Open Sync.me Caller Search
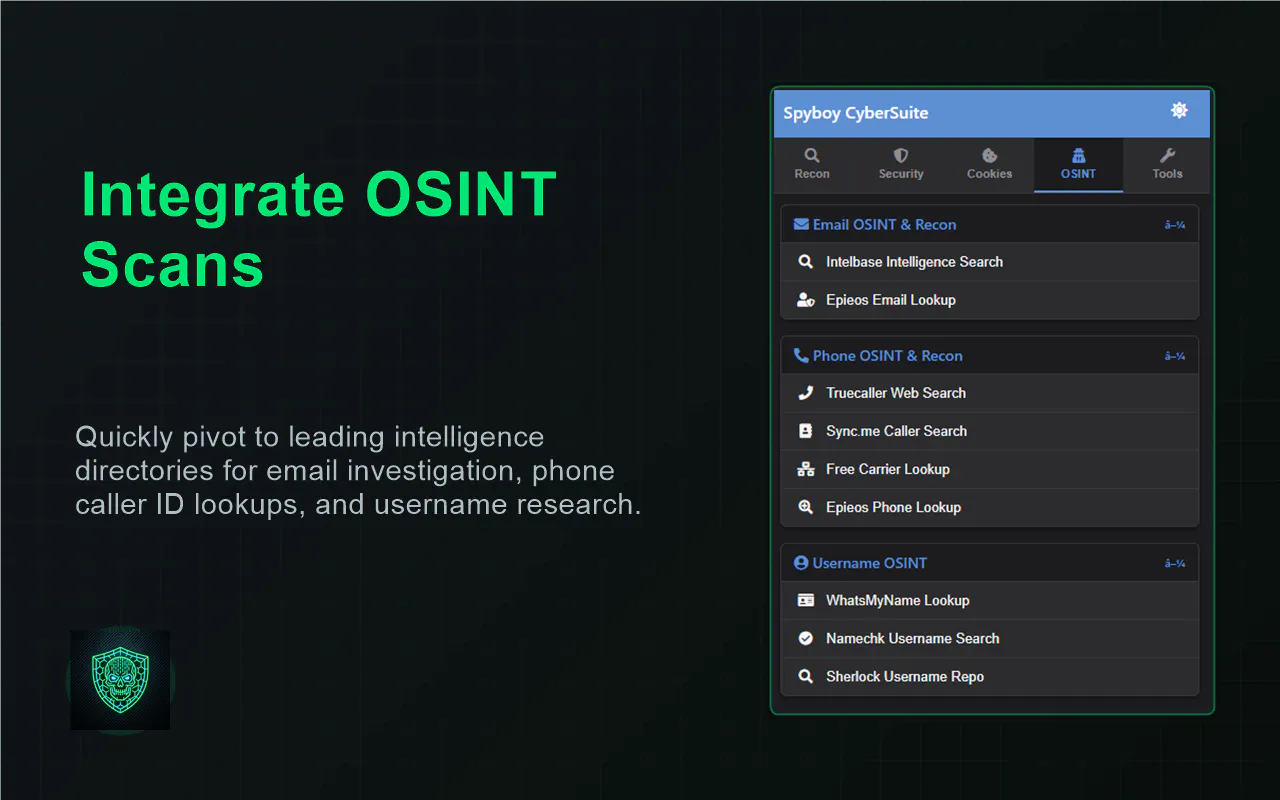The height and width of the screenshot is (800, 1280). pos(989,431)
